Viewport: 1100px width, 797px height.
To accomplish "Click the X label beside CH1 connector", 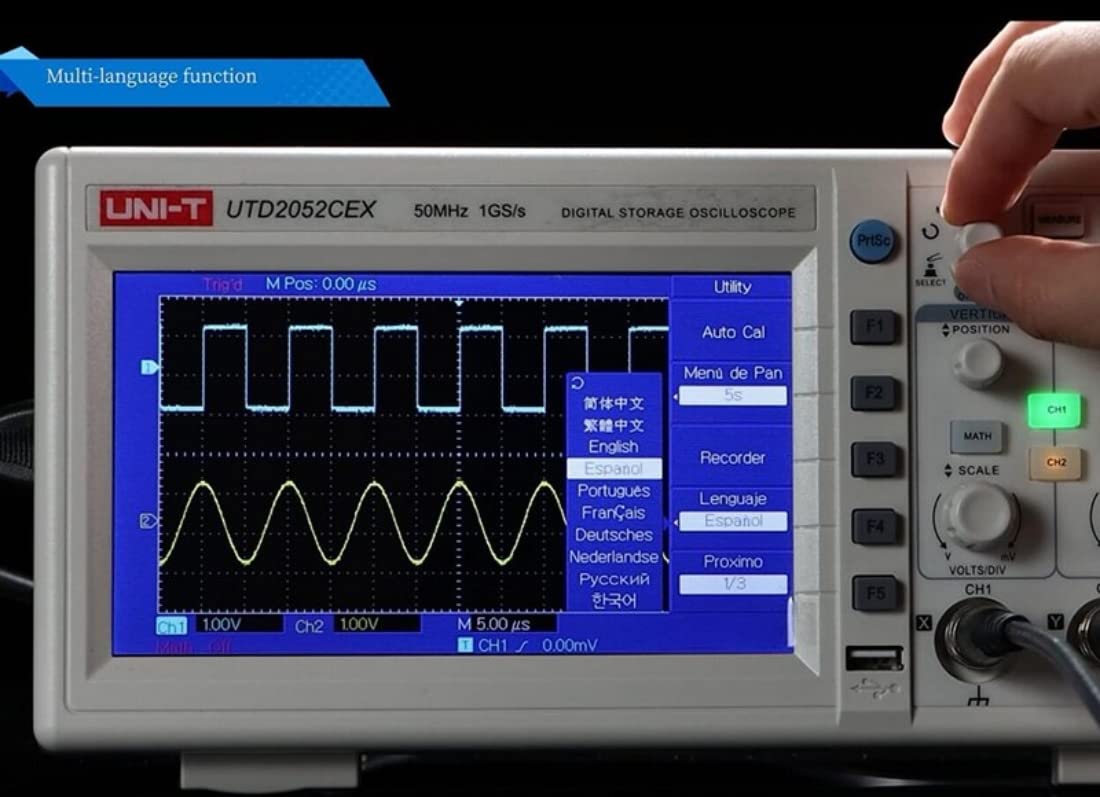I will pyautogui.click(x=924, y=622).
